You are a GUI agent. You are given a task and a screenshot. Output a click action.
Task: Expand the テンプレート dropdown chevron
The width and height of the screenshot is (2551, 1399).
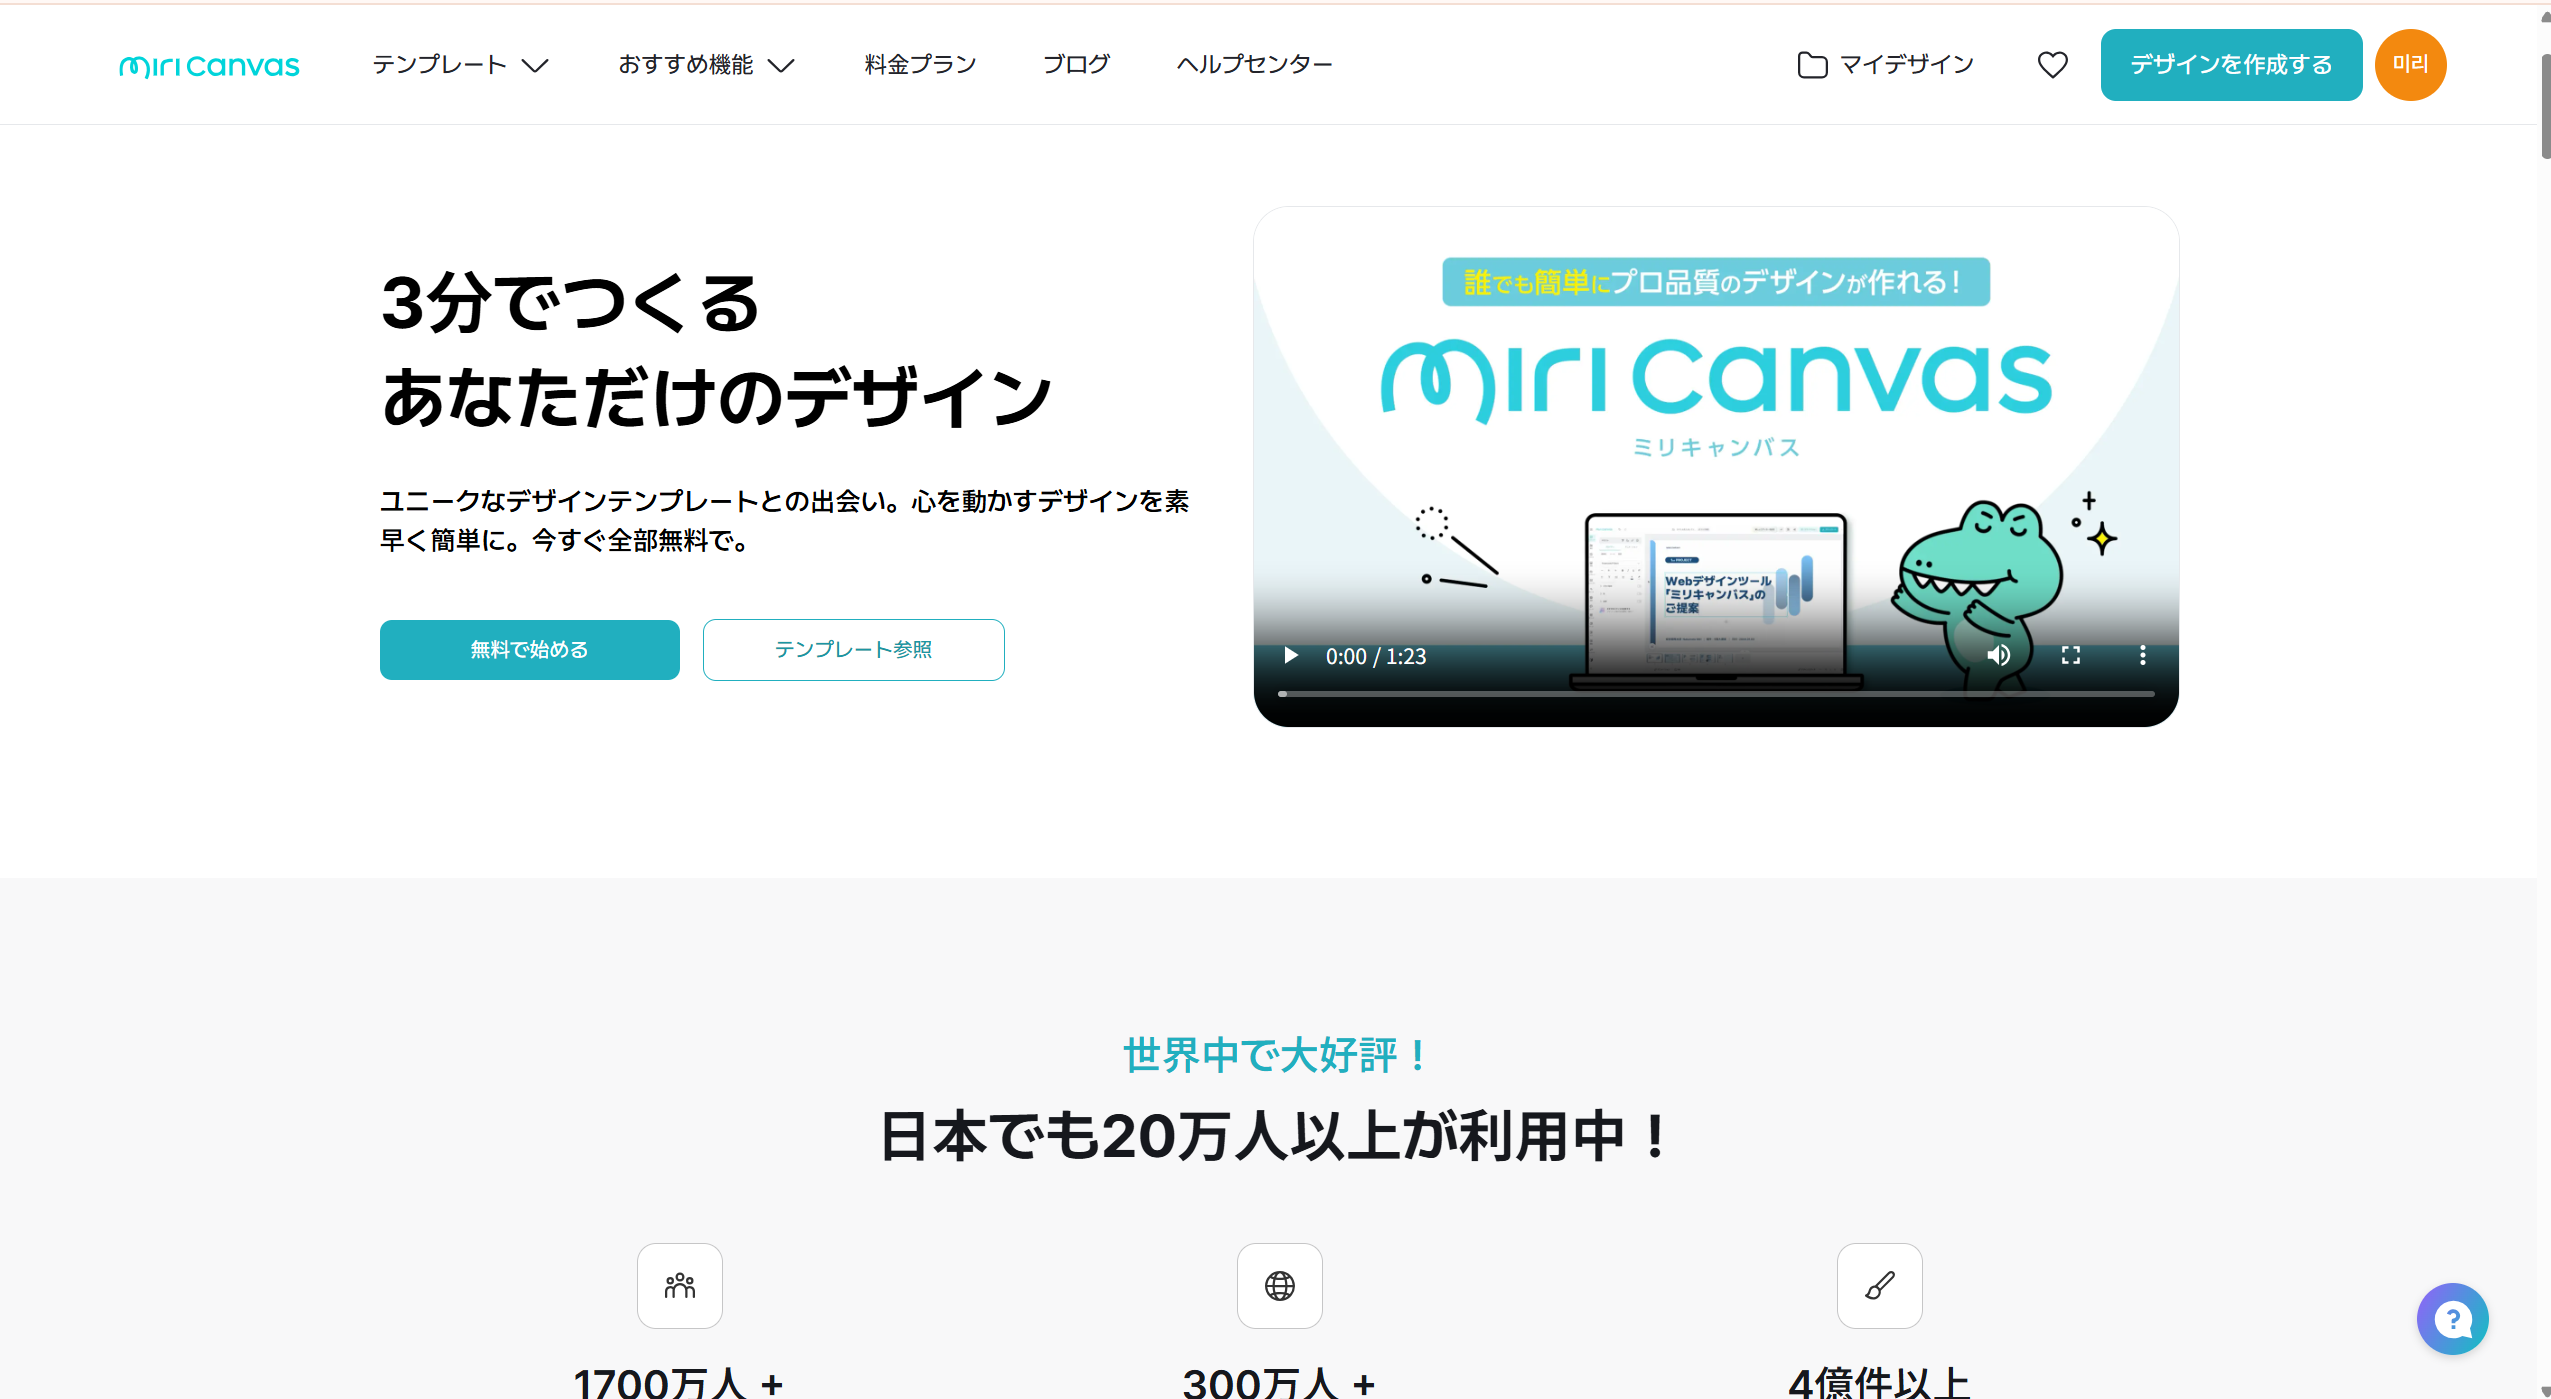pyautogui.click(x=536, y=66)
